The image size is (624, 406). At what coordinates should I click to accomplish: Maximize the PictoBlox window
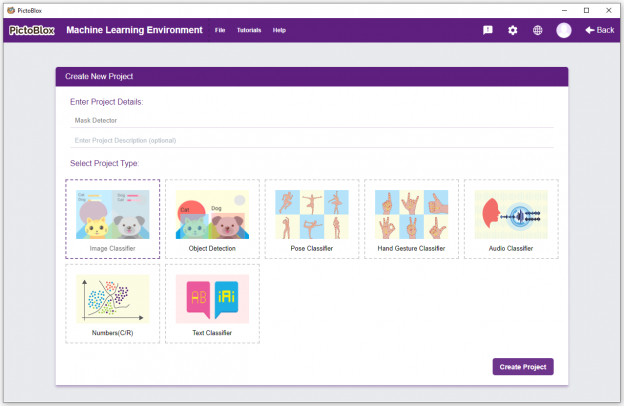pos(586,10)
